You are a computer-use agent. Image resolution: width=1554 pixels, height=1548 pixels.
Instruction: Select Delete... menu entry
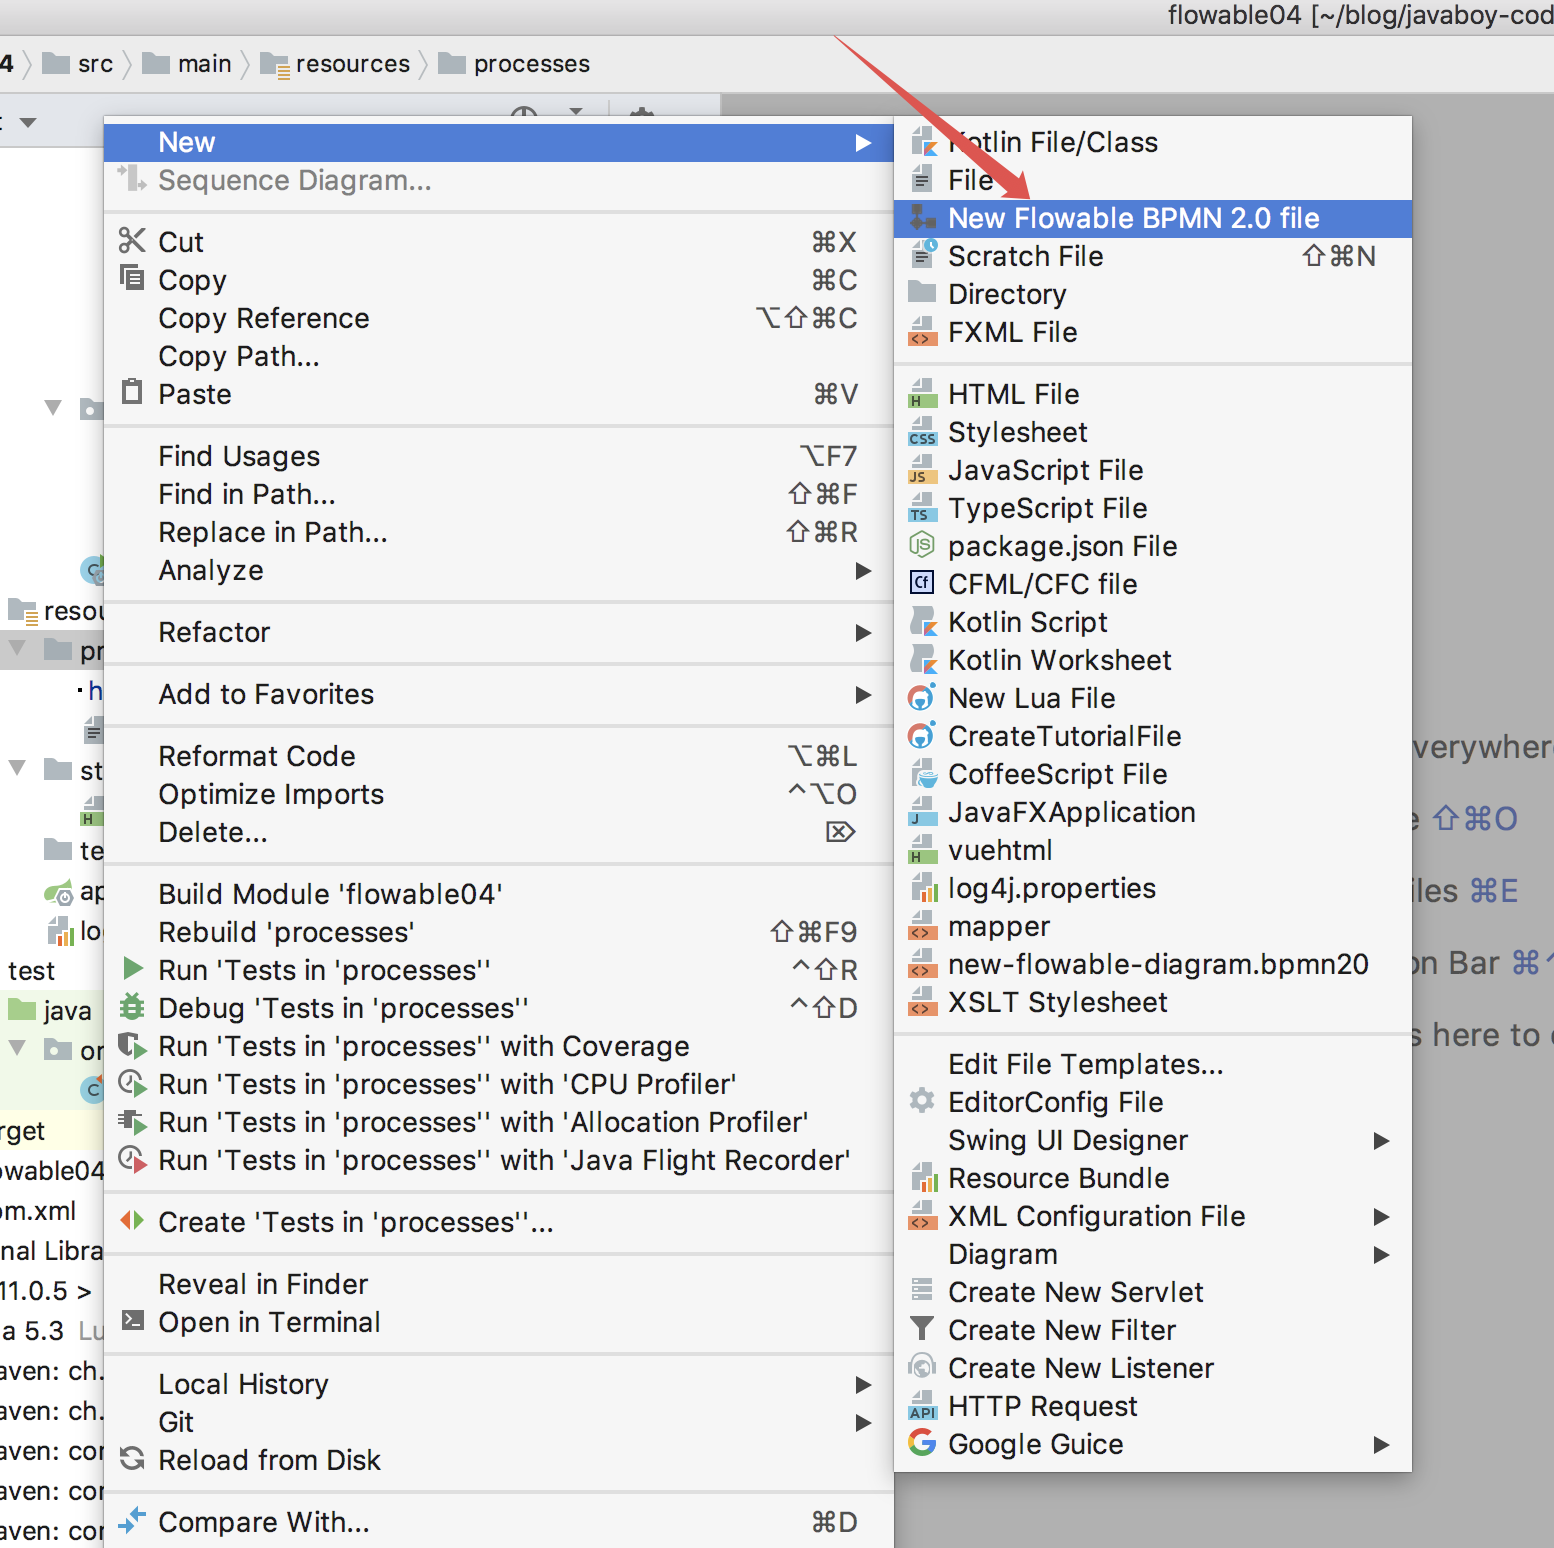pos(499,832)
